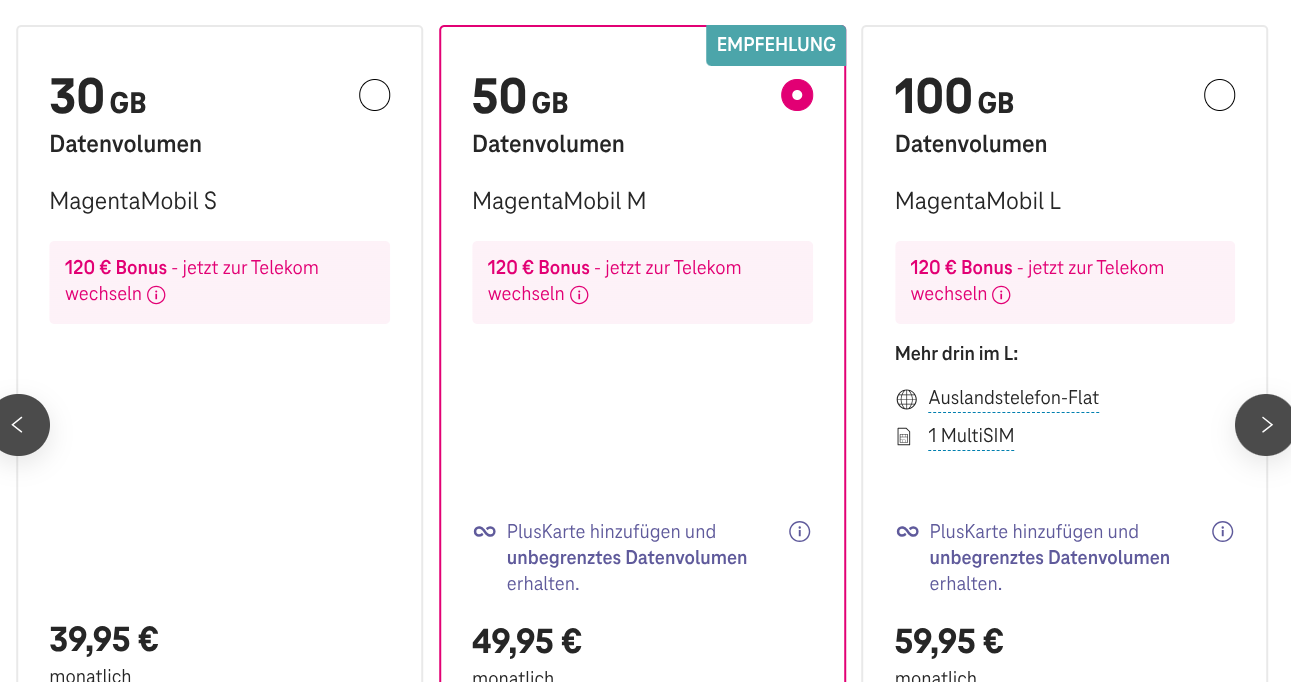
Task: Select the 30 GB MagentaMobil S radio button
Action: (x=374, y=96)
